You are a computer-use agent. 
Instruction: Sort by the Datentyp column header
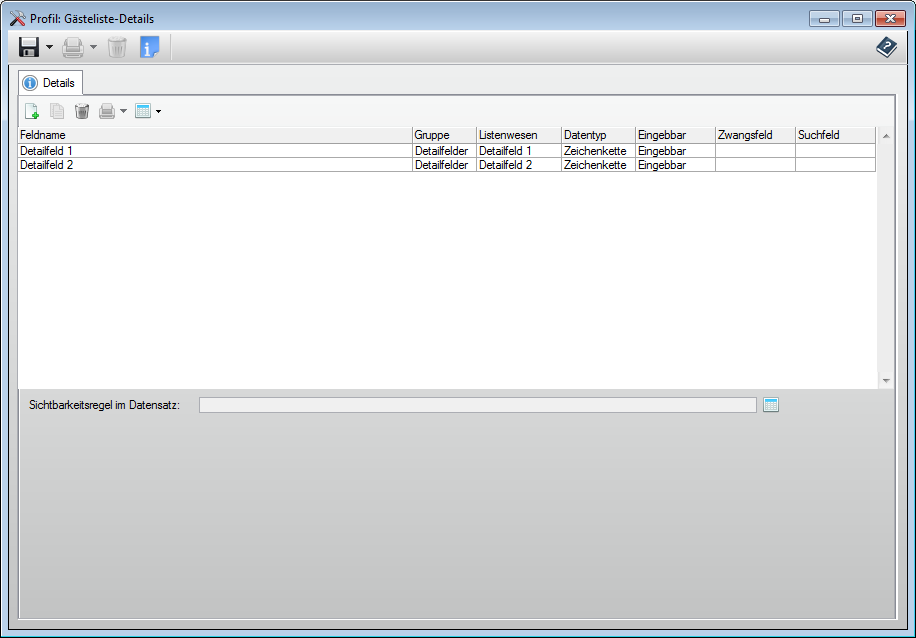(x=597, y=135)
